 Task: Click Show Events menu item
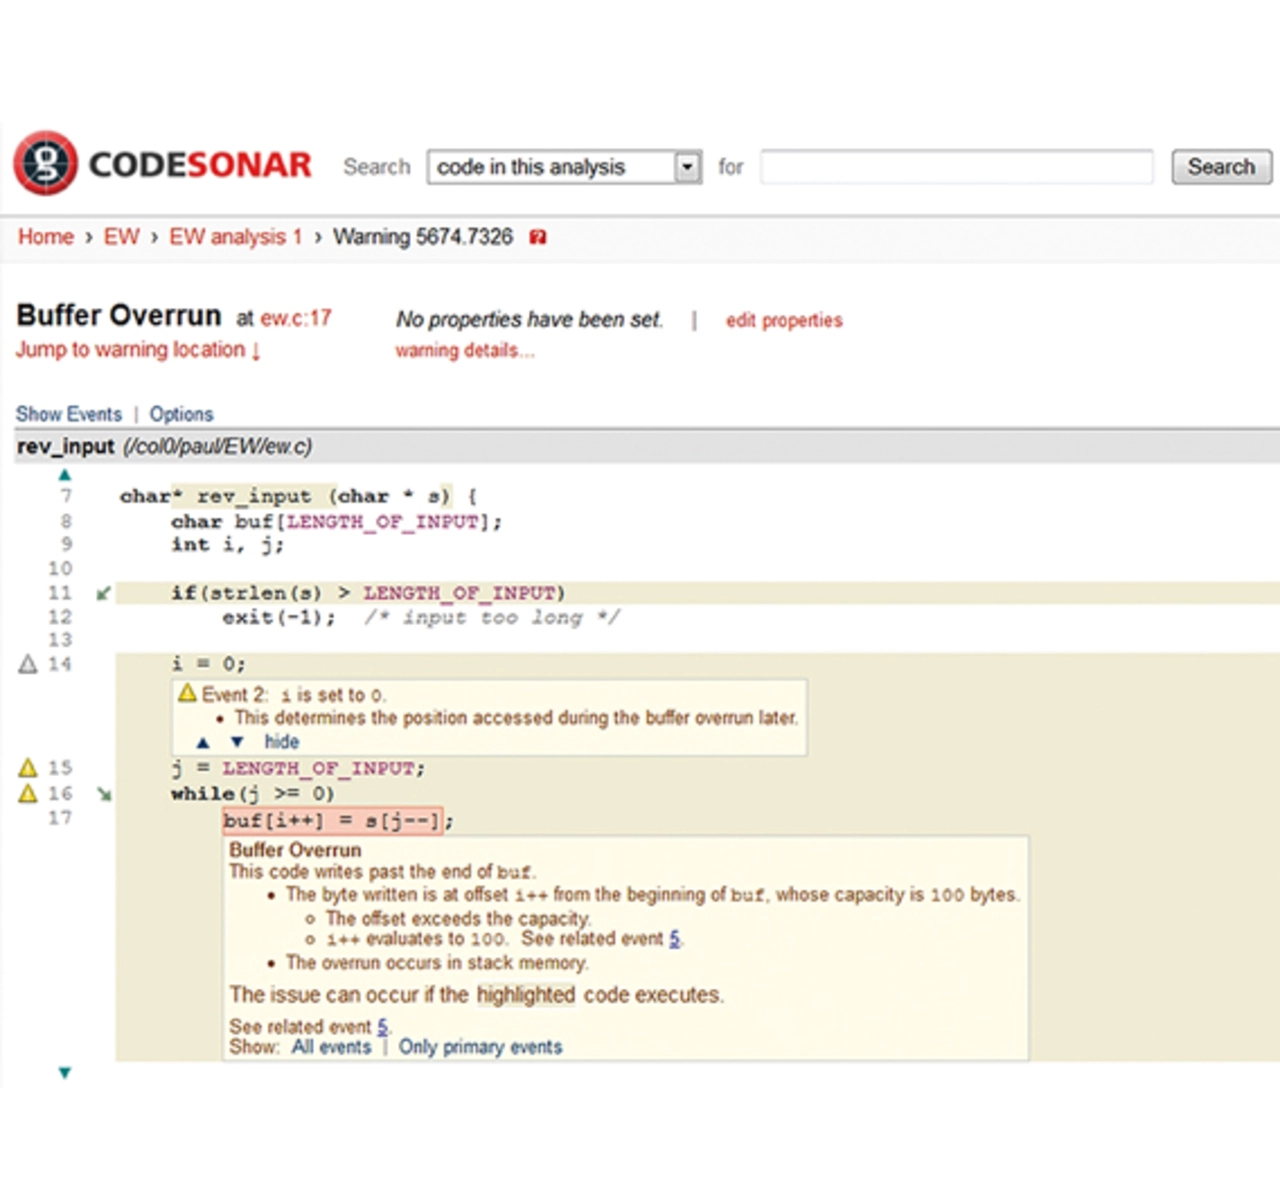68,414
